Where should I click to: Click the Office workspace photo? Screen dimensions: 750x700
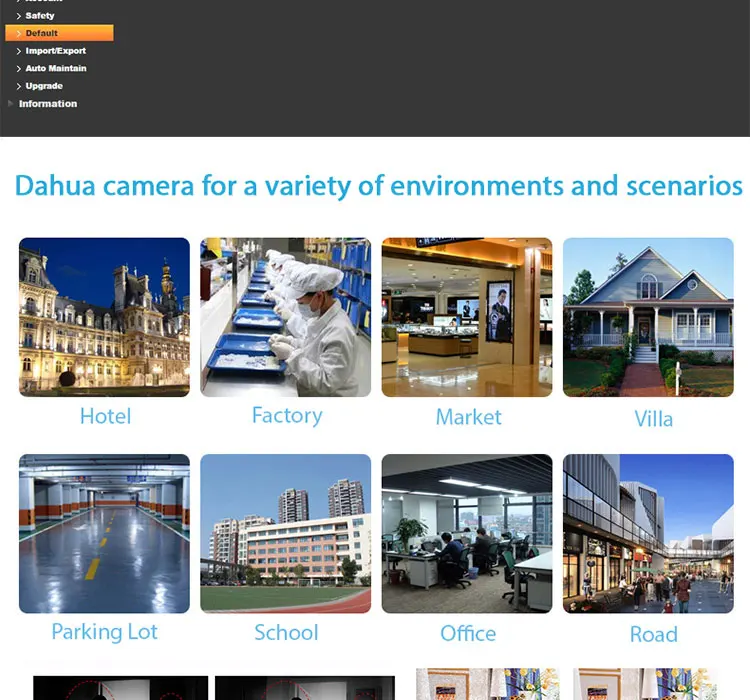467,533
